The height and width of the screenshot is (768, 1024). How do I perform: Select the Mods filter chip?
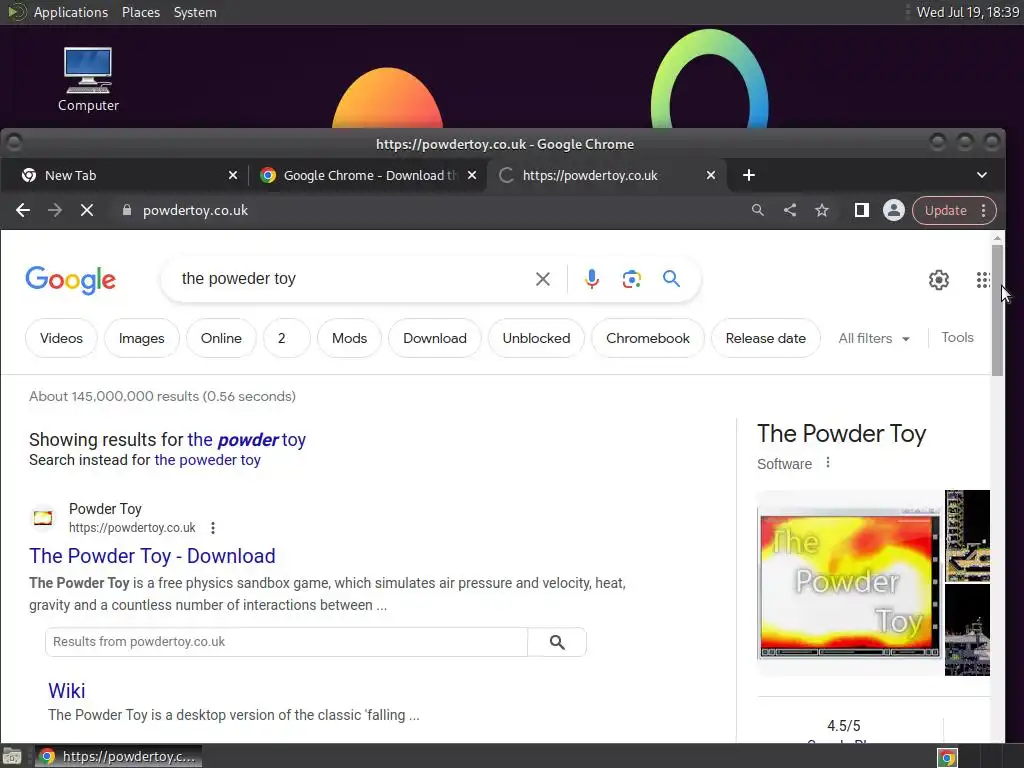(x=349, y=338)
